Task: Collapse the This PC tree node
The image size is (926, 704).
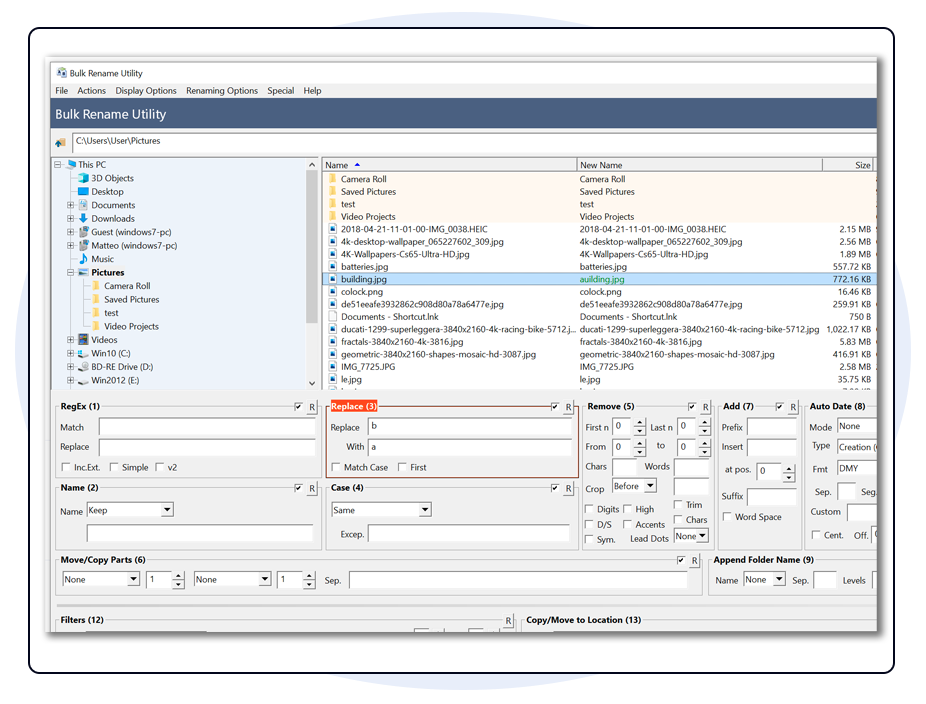Action: (x=57, y=165)
